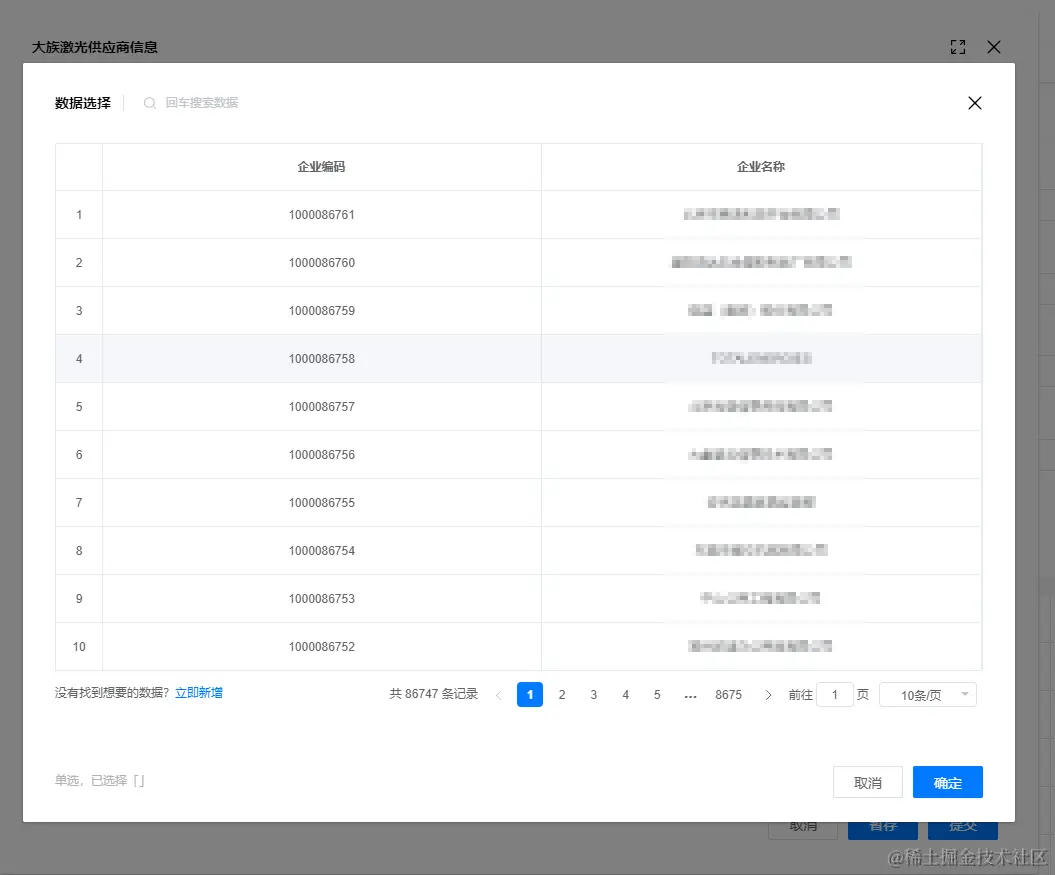Go to page 4

coord(626,695)
